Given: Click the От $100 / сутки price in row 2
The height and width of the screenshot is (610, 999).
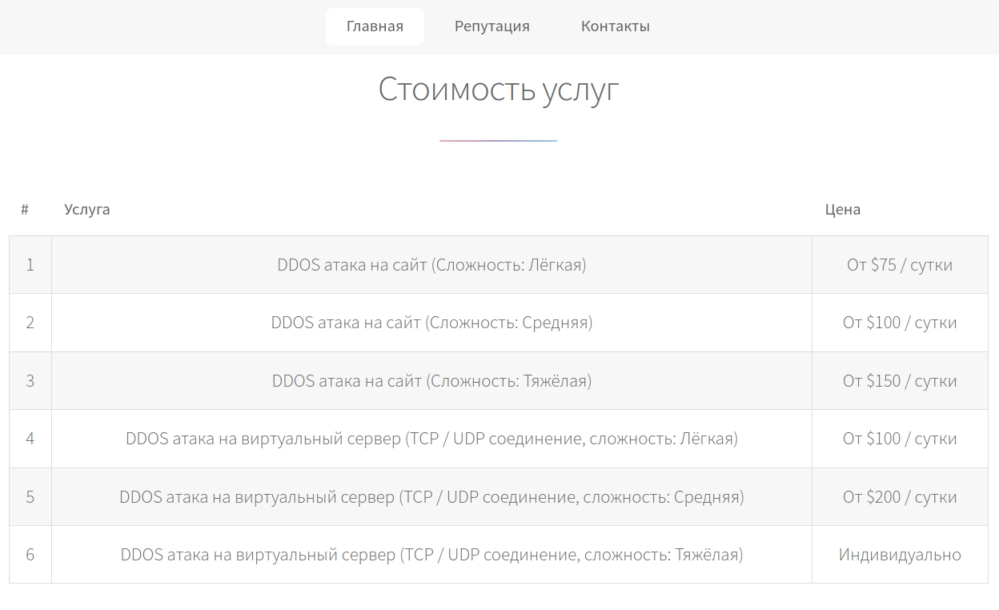Looking at the screenshot, I should coord(900,323).
